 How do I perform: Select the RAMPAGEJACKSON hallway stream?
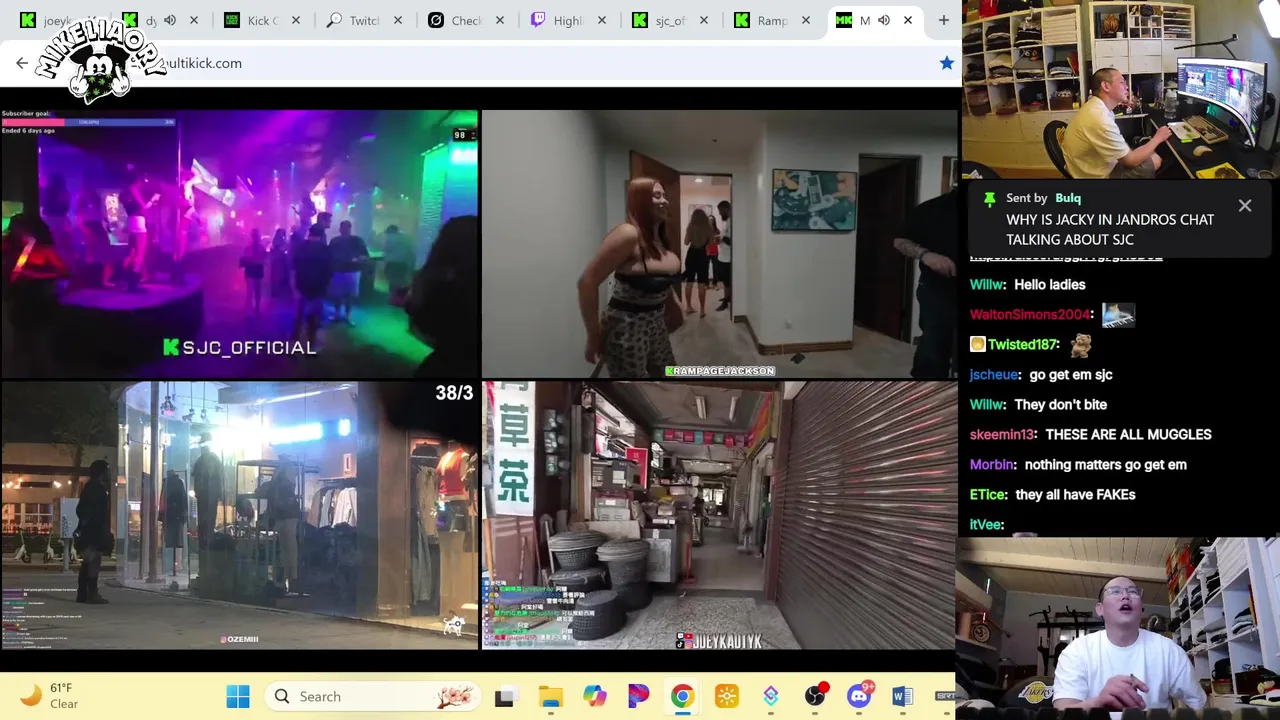coord(719,244)
